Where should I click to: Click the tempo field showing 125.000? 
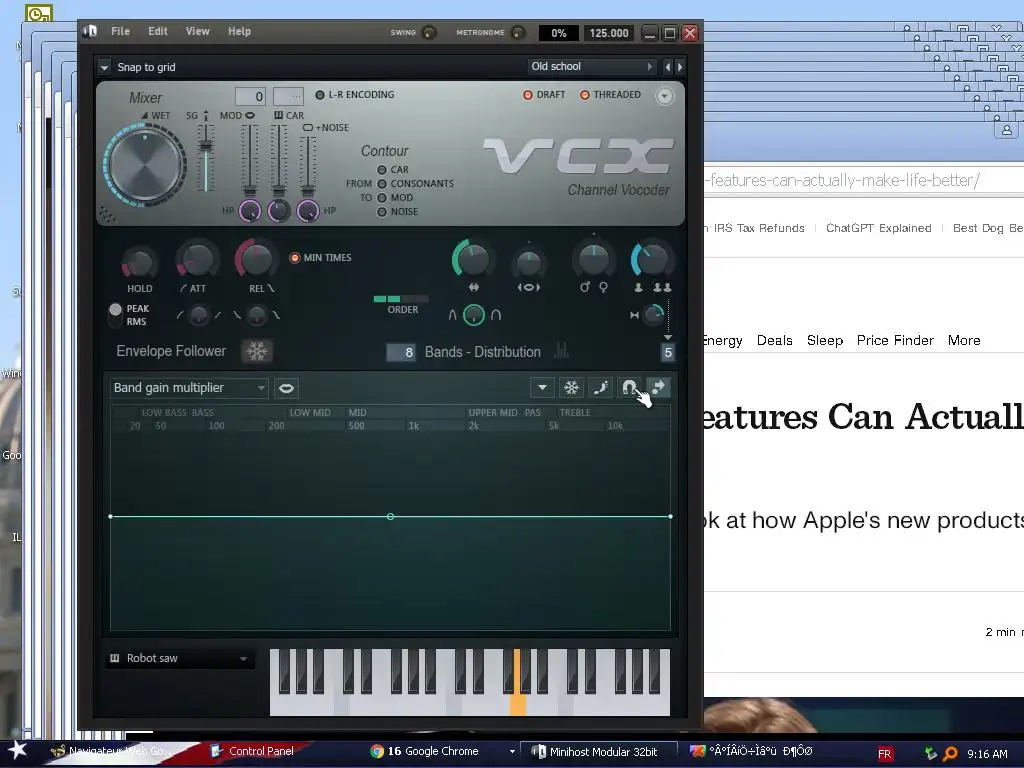click(x=609, y=33)
